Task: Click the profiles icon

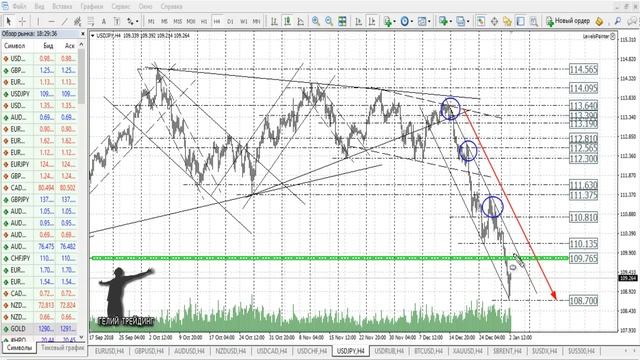Action: tap(460, 21)
